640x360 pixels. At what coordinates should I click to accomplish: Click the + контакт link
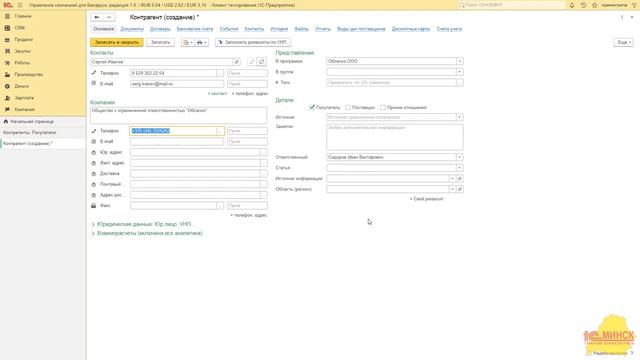click(217, 93)
